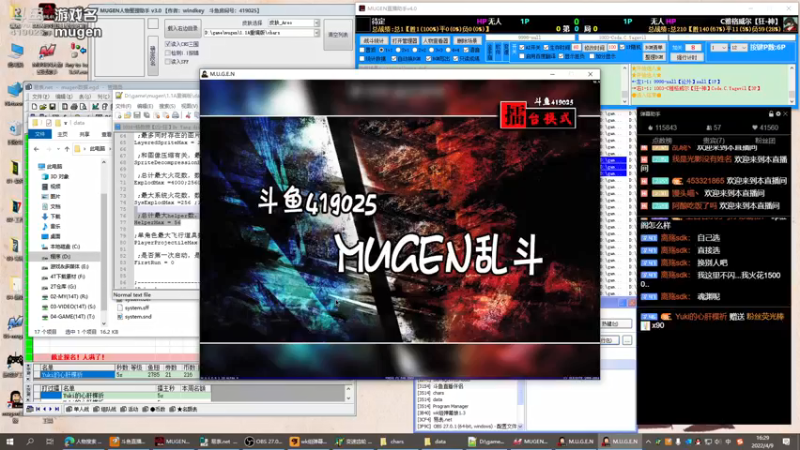Click the up arrow in File Explorer navigation

pos(67,149)
